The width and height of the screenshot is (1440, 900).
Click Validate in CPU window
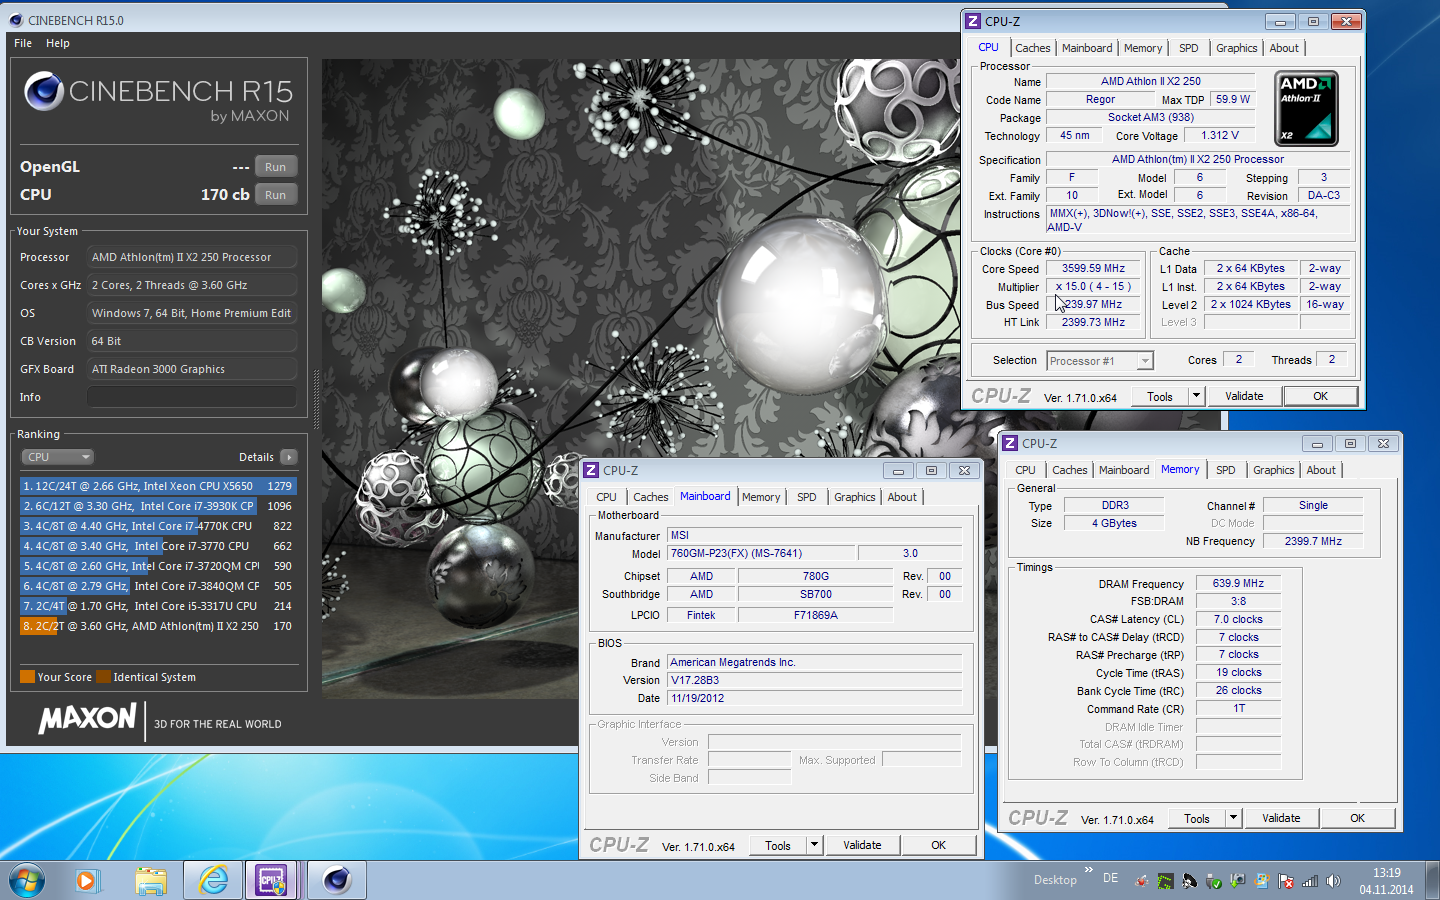[x=1245, y=397]
